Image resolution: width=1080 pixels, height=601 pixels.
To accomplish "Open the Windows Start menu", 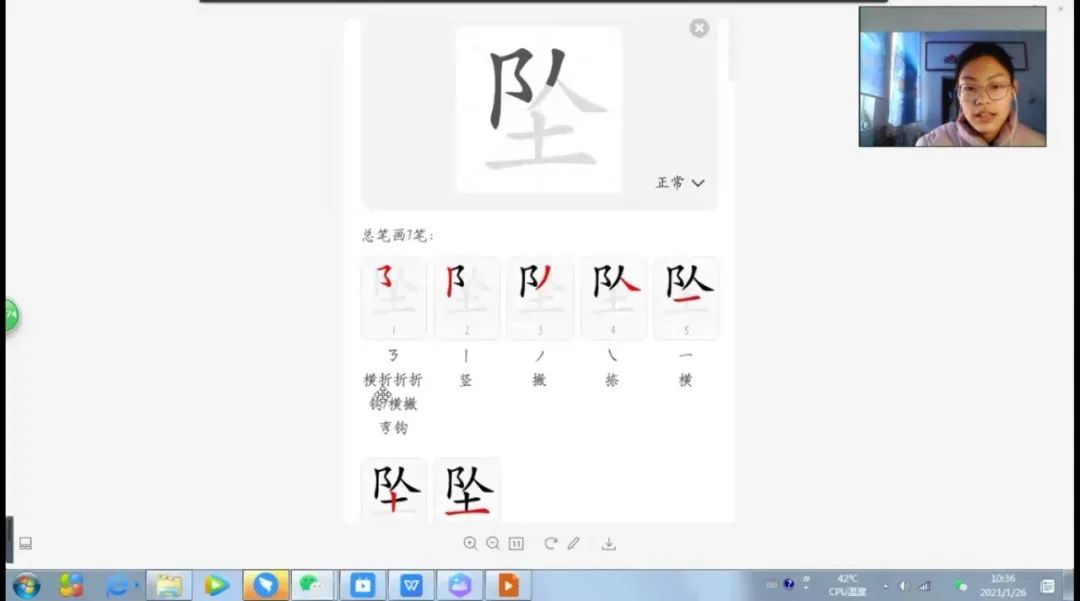I will pos(26,585).
